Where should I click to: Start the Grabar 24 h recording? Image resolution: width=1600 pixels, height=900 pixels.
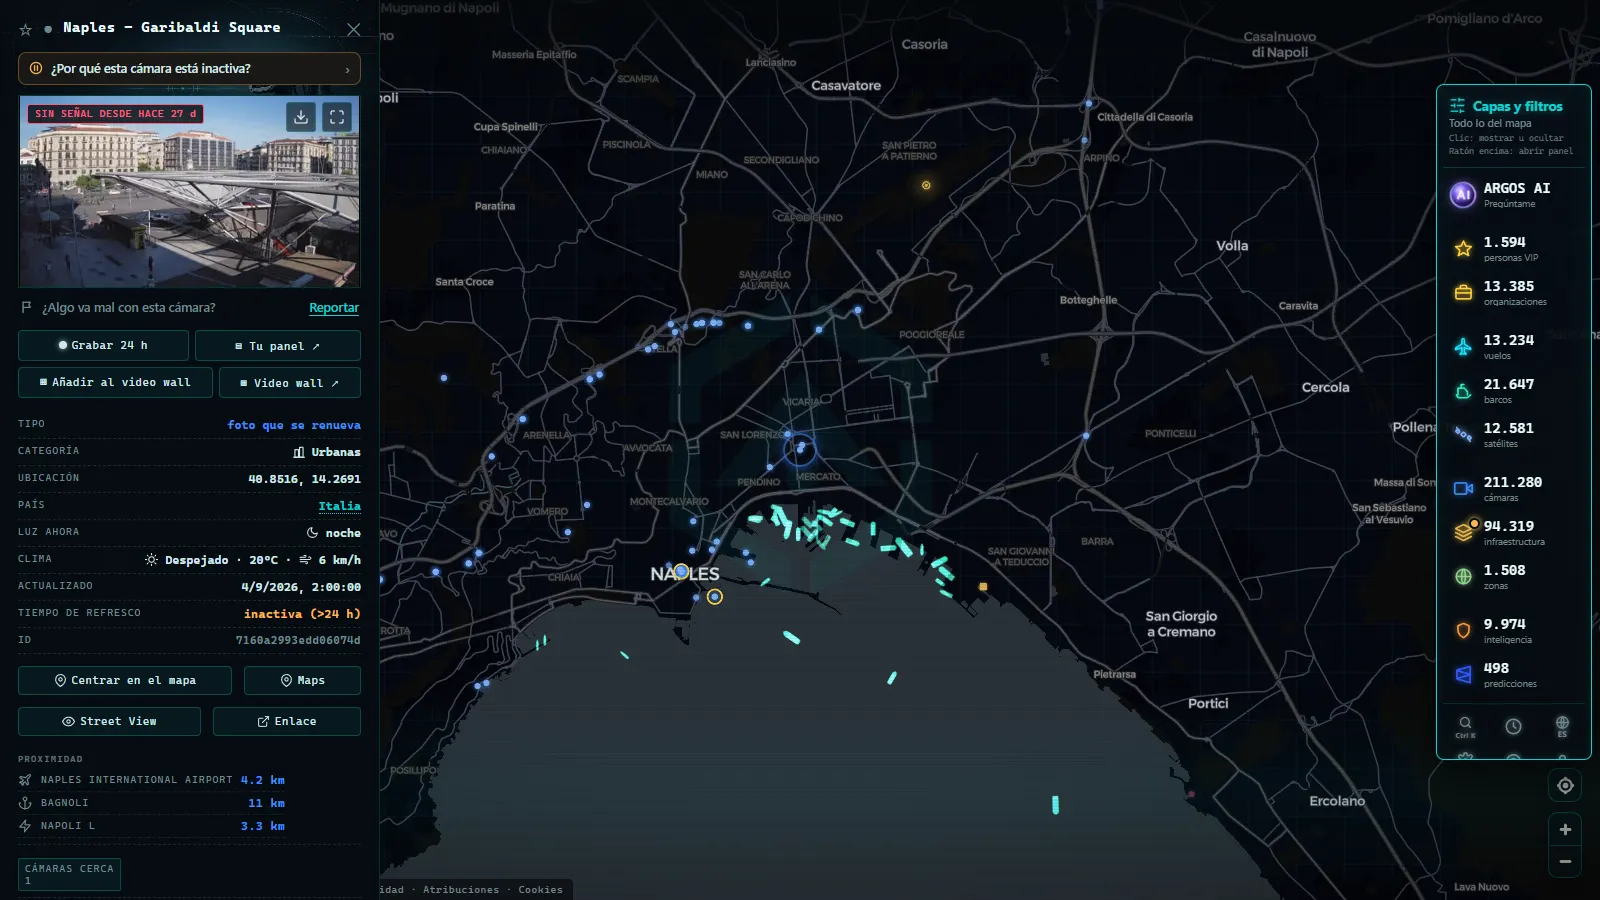pyautogui.click(x=103, y=345)
